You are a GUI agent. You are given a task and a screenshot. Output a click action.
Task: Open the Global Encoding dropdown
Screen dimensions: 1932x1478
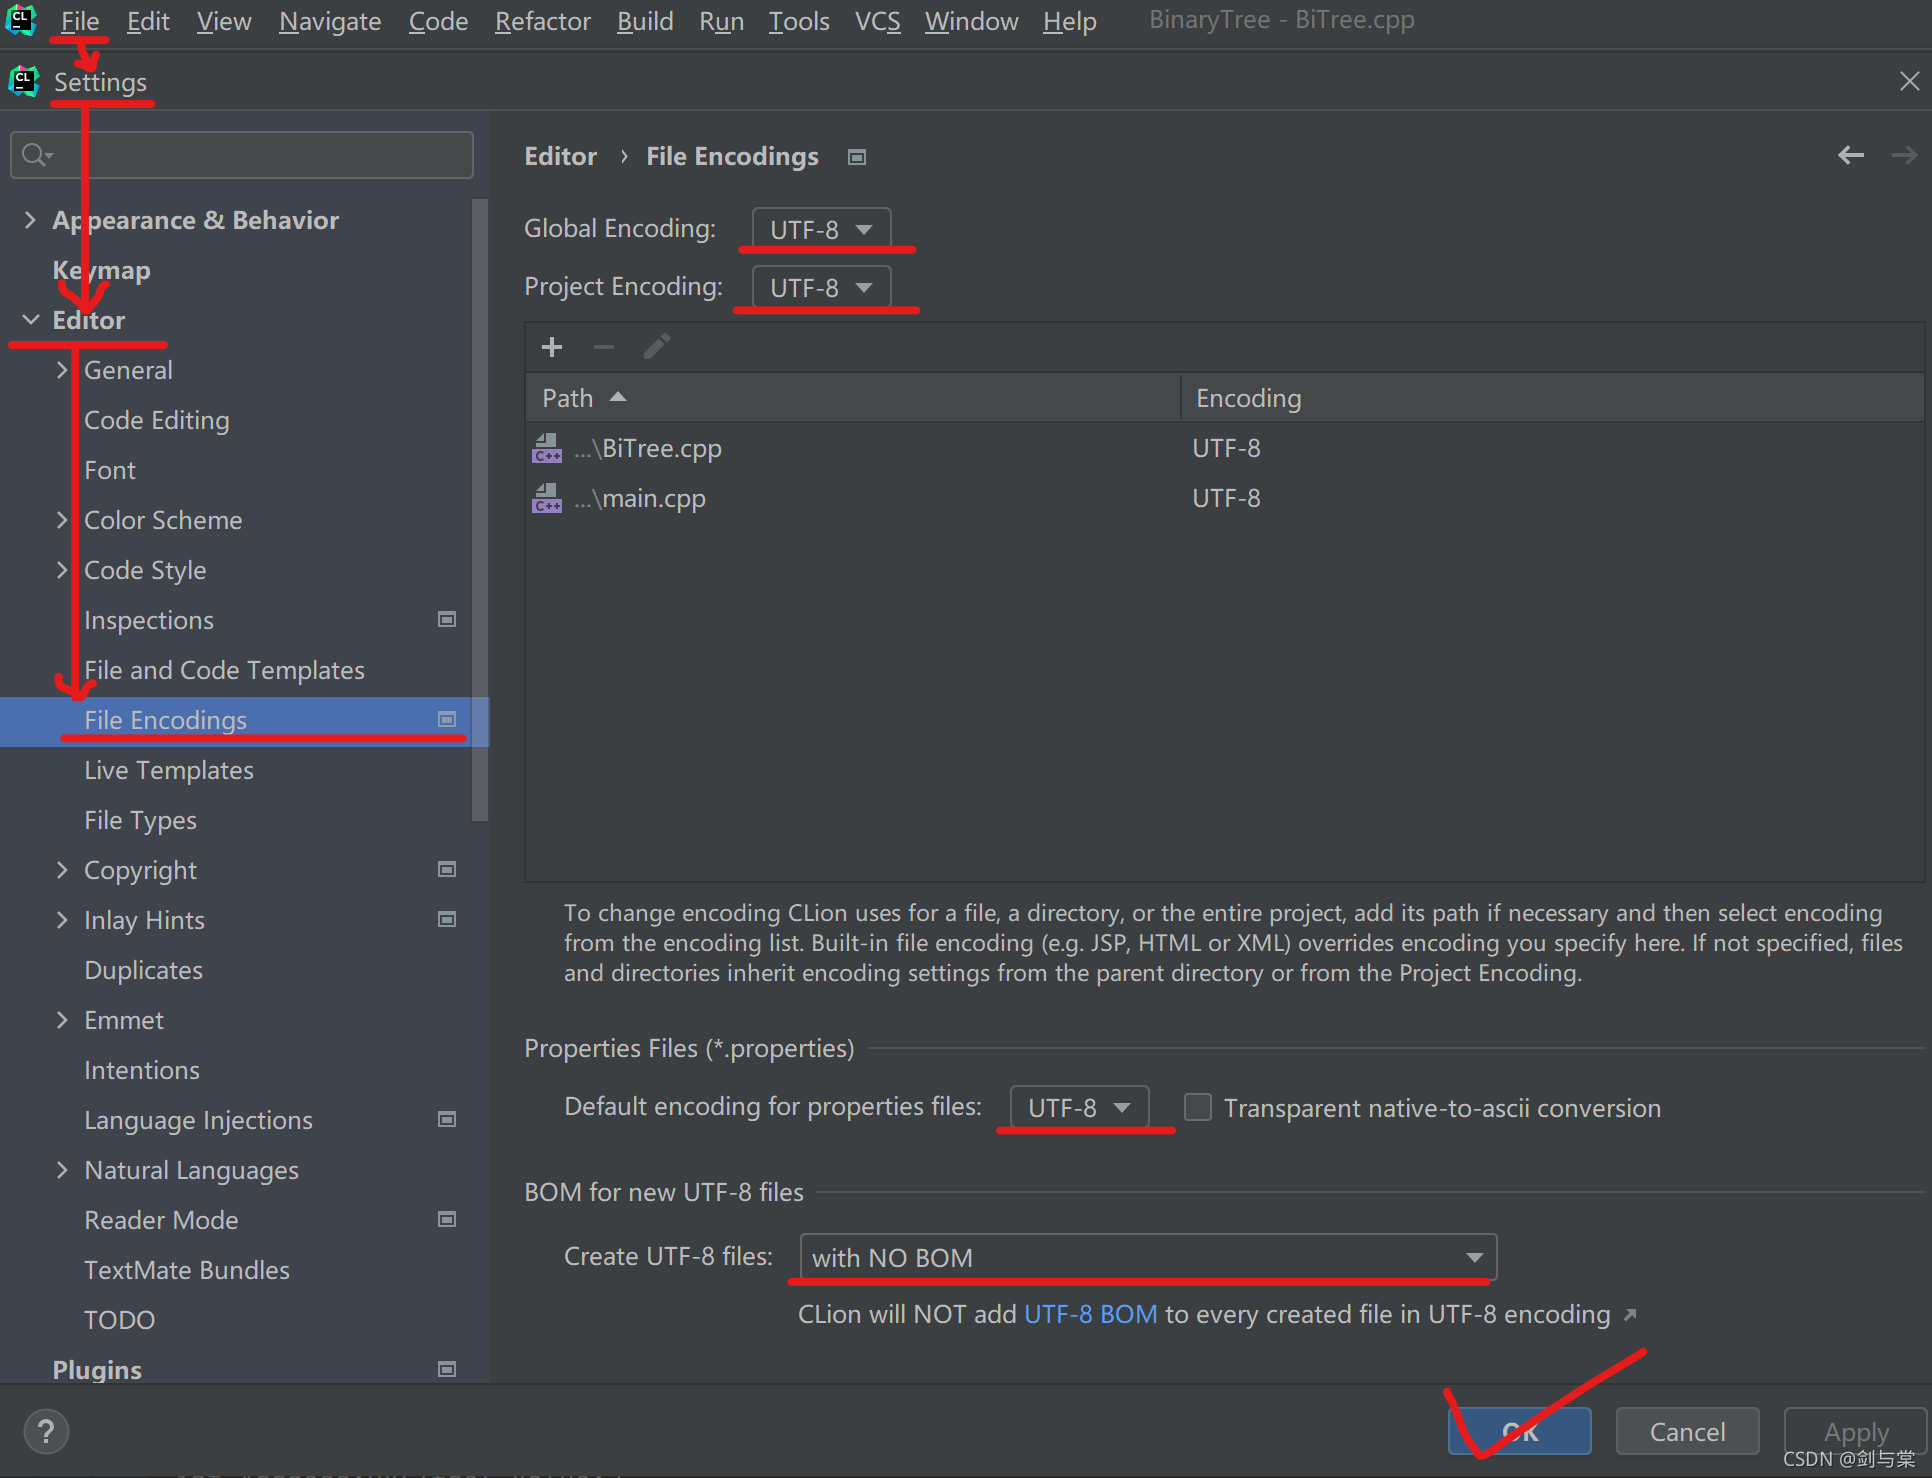[821, 229]
